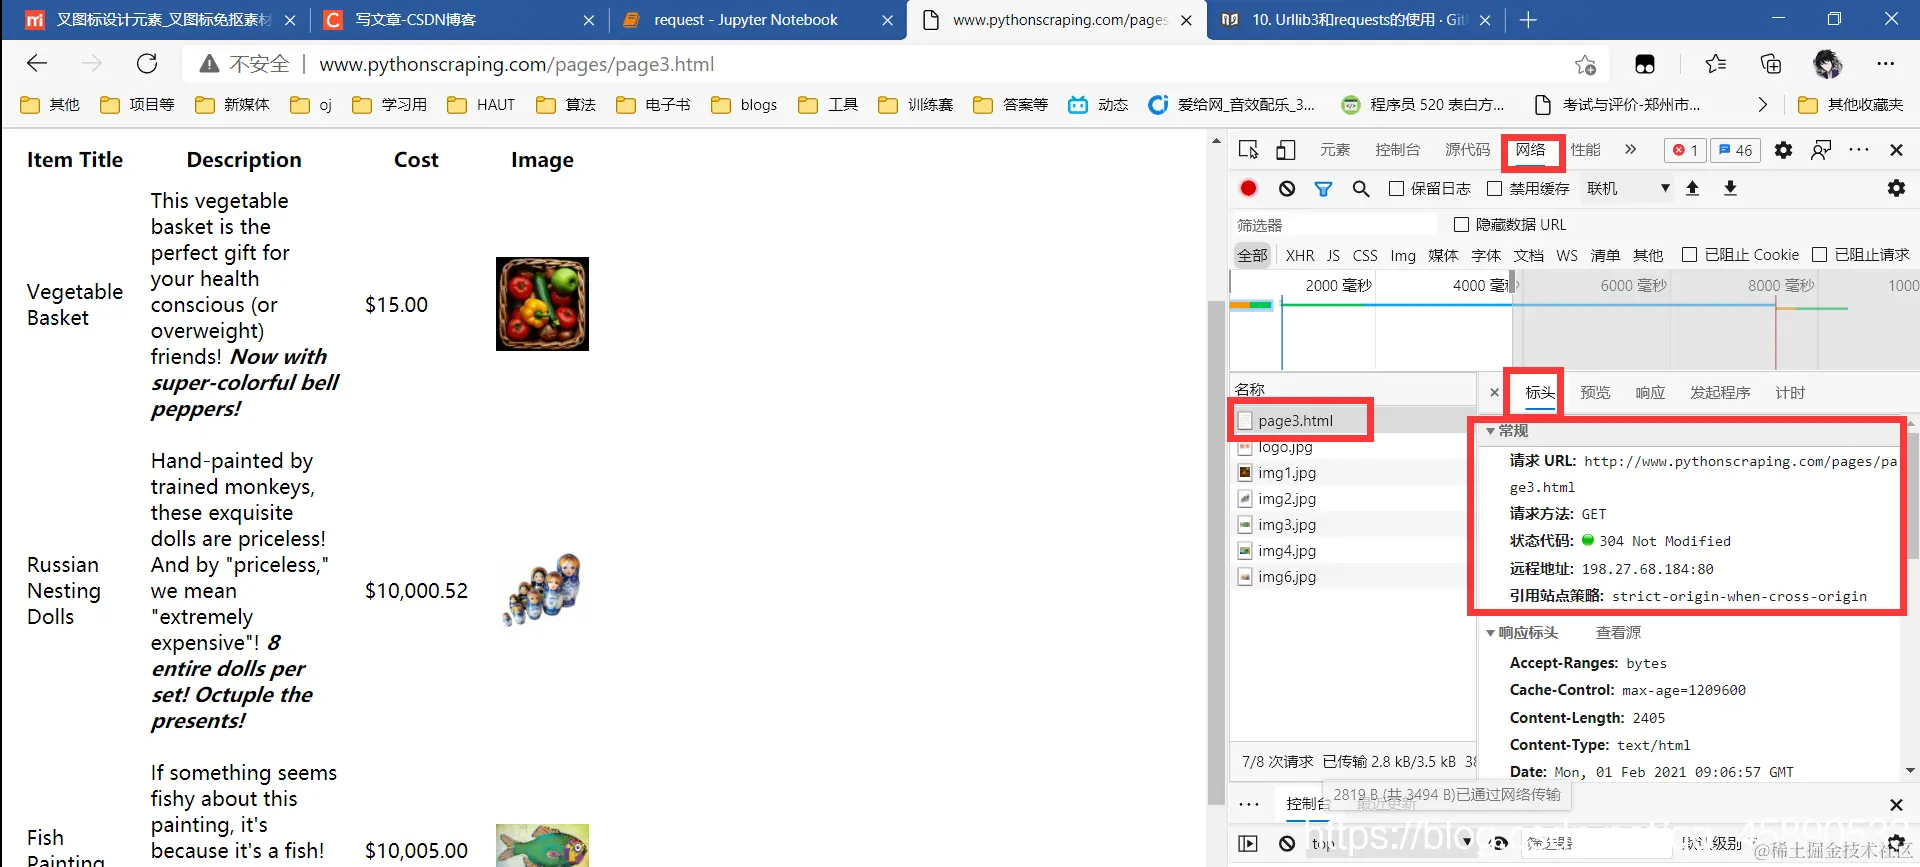Open the blogs bookmark folder
The image size is (1920, 867).
click(x=744, y=104)
